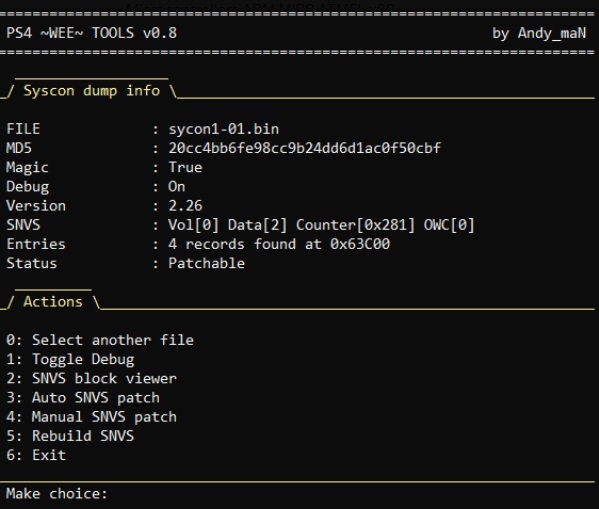Choose the 'SNVS block viewer' option
Viewport: 599px width, 509px height.
point(92,378)
